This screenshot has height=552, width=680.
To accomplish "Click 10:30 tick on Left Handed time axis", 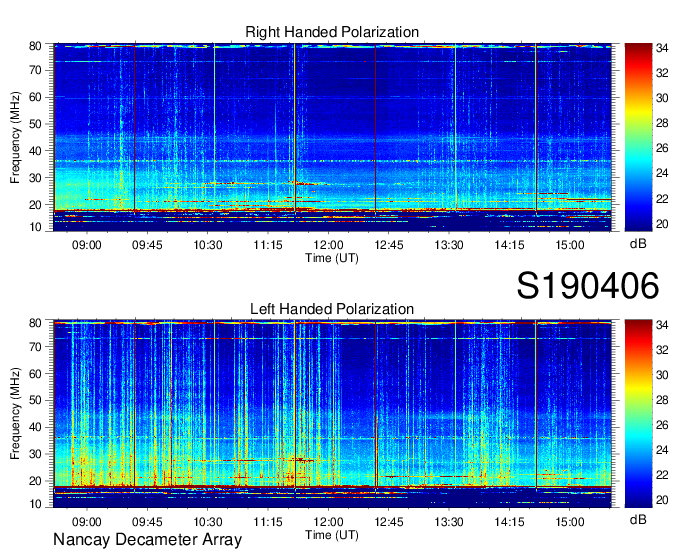I will 208,522.
